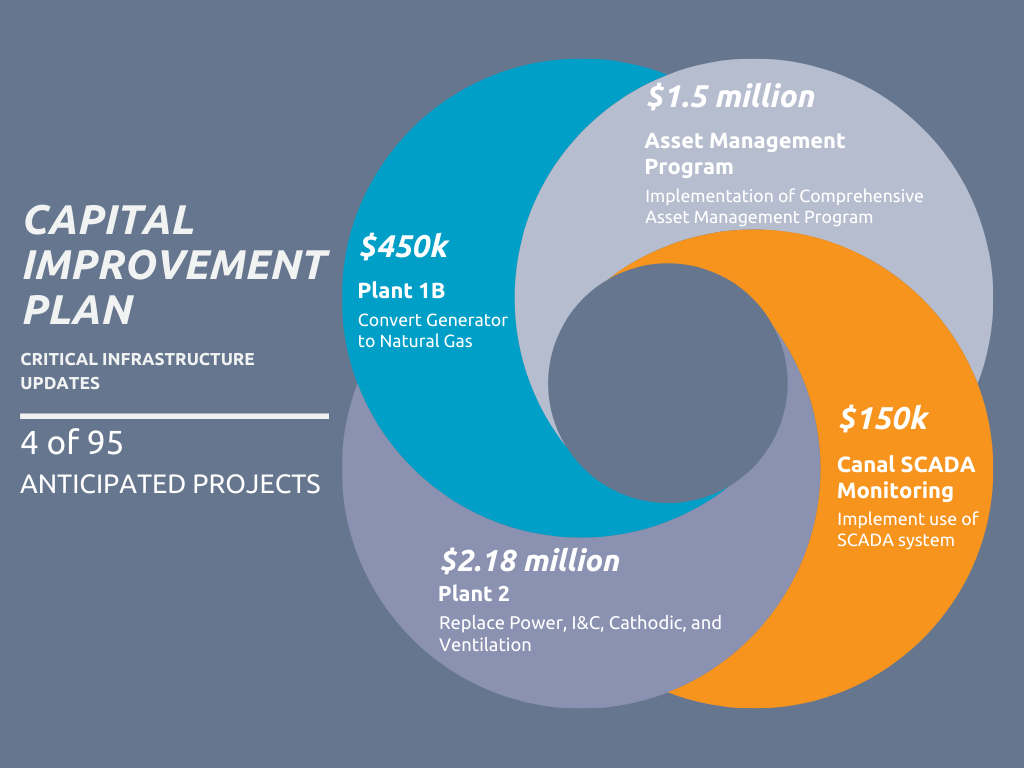
Task: Select the "4 of 95" text
Action: (71, 443)
